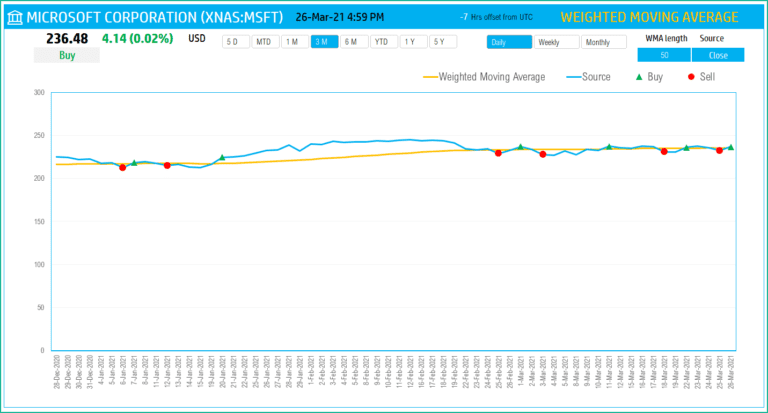768x413 pixels.
Task: Switch to the Daily interval tab
Action: 509,42
